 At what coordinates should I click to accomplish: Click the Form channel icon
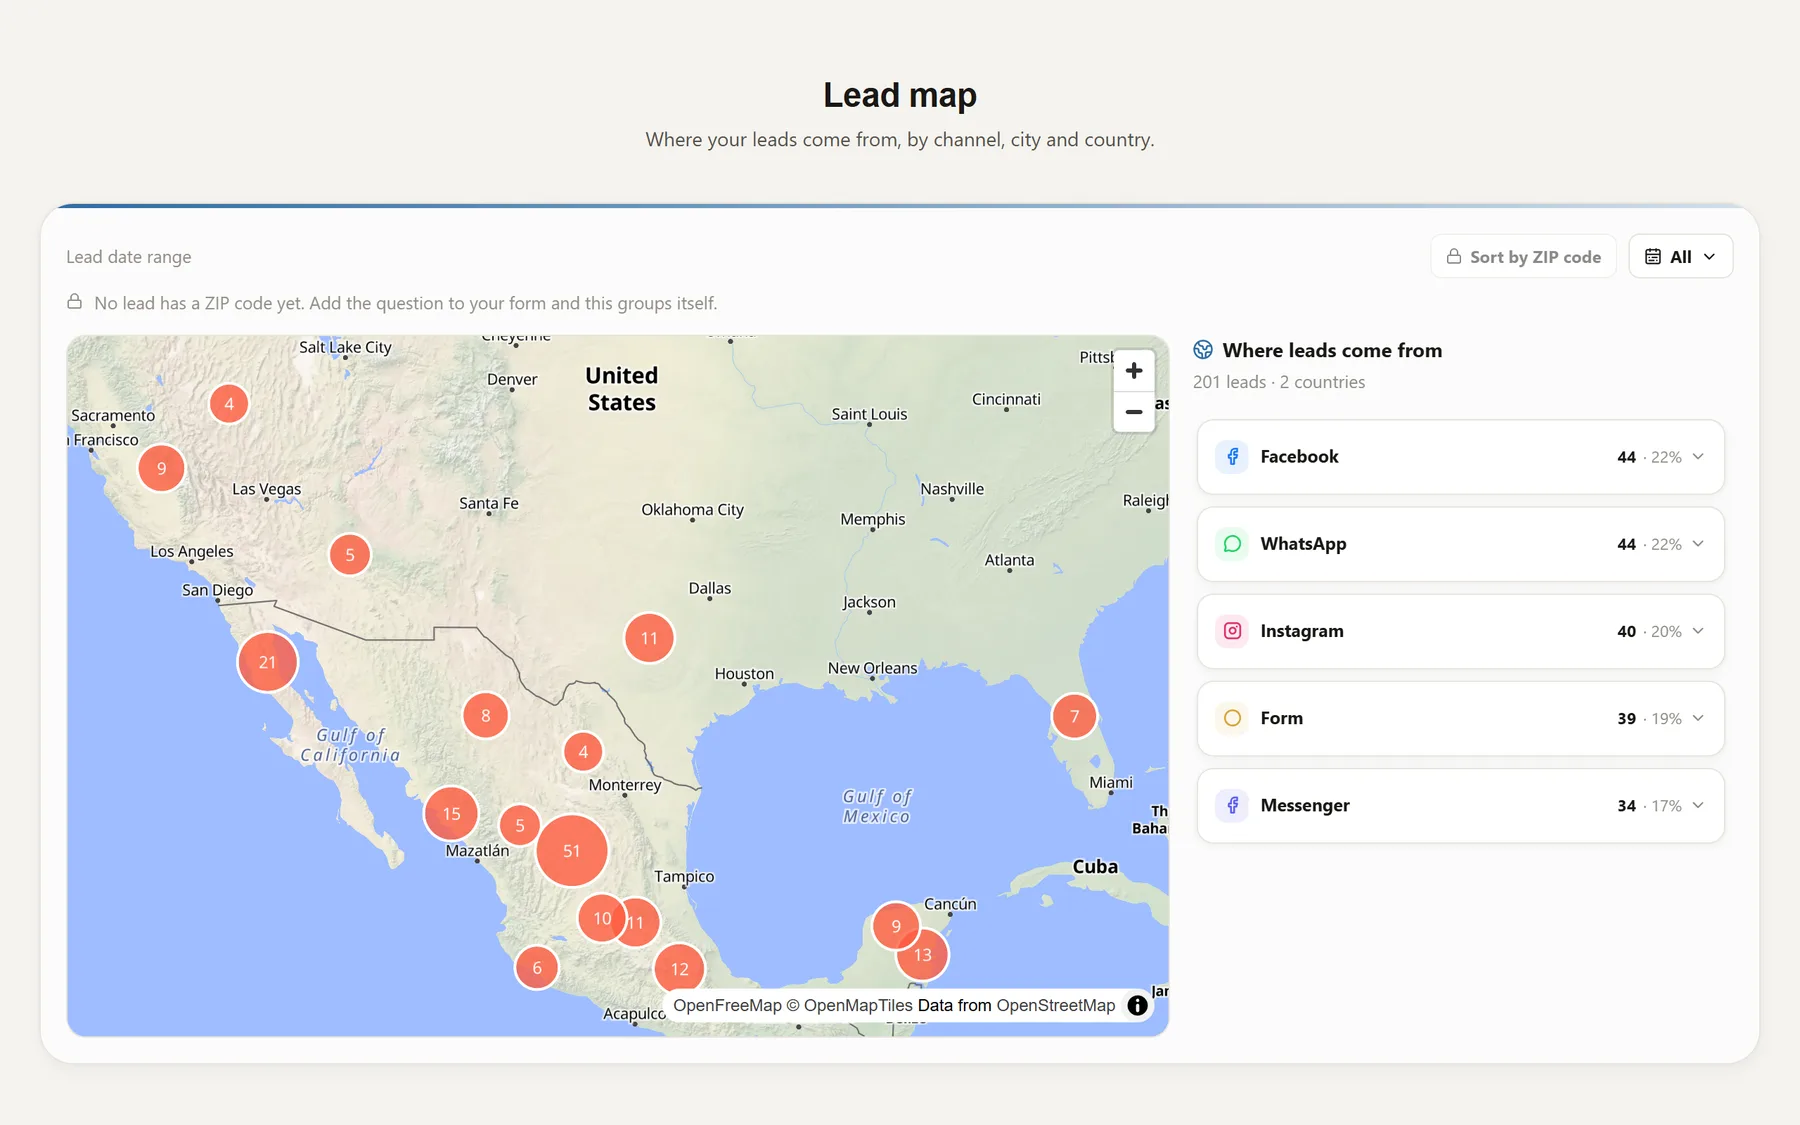[x=1232, y=718]
